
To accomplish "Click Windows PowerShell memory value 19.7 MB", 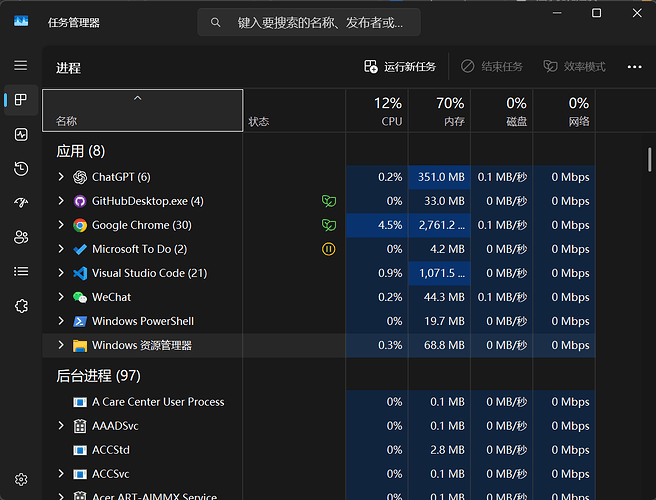I will pyautogui.click(x=444, y=321).
